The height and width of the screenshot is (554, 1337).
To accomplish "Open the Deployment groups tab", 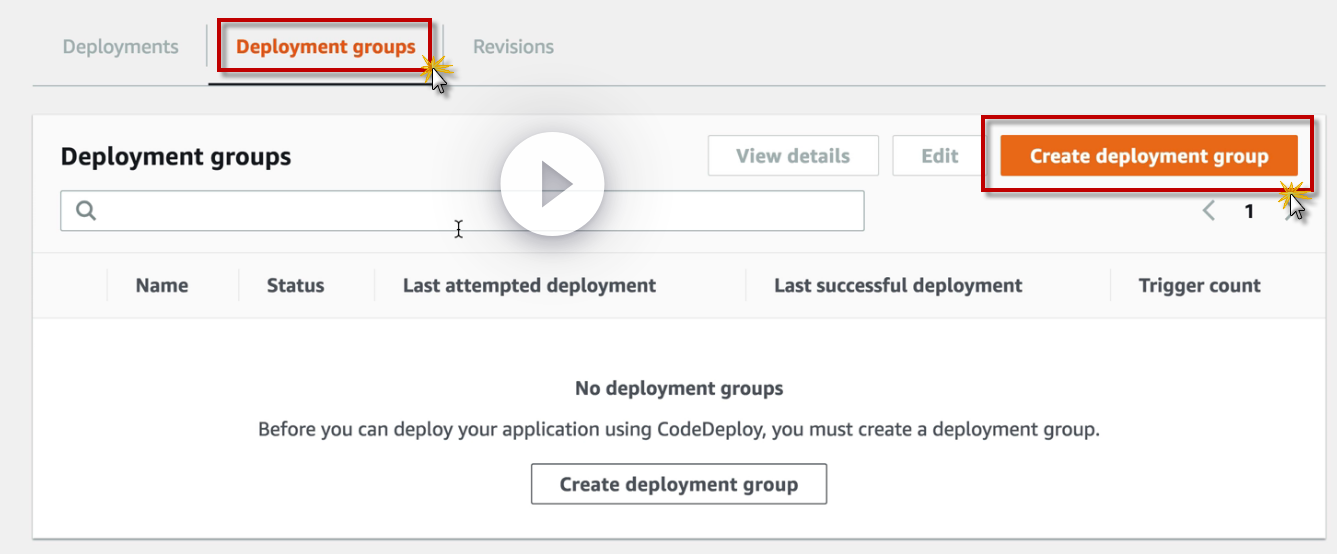I will [325, 47].
